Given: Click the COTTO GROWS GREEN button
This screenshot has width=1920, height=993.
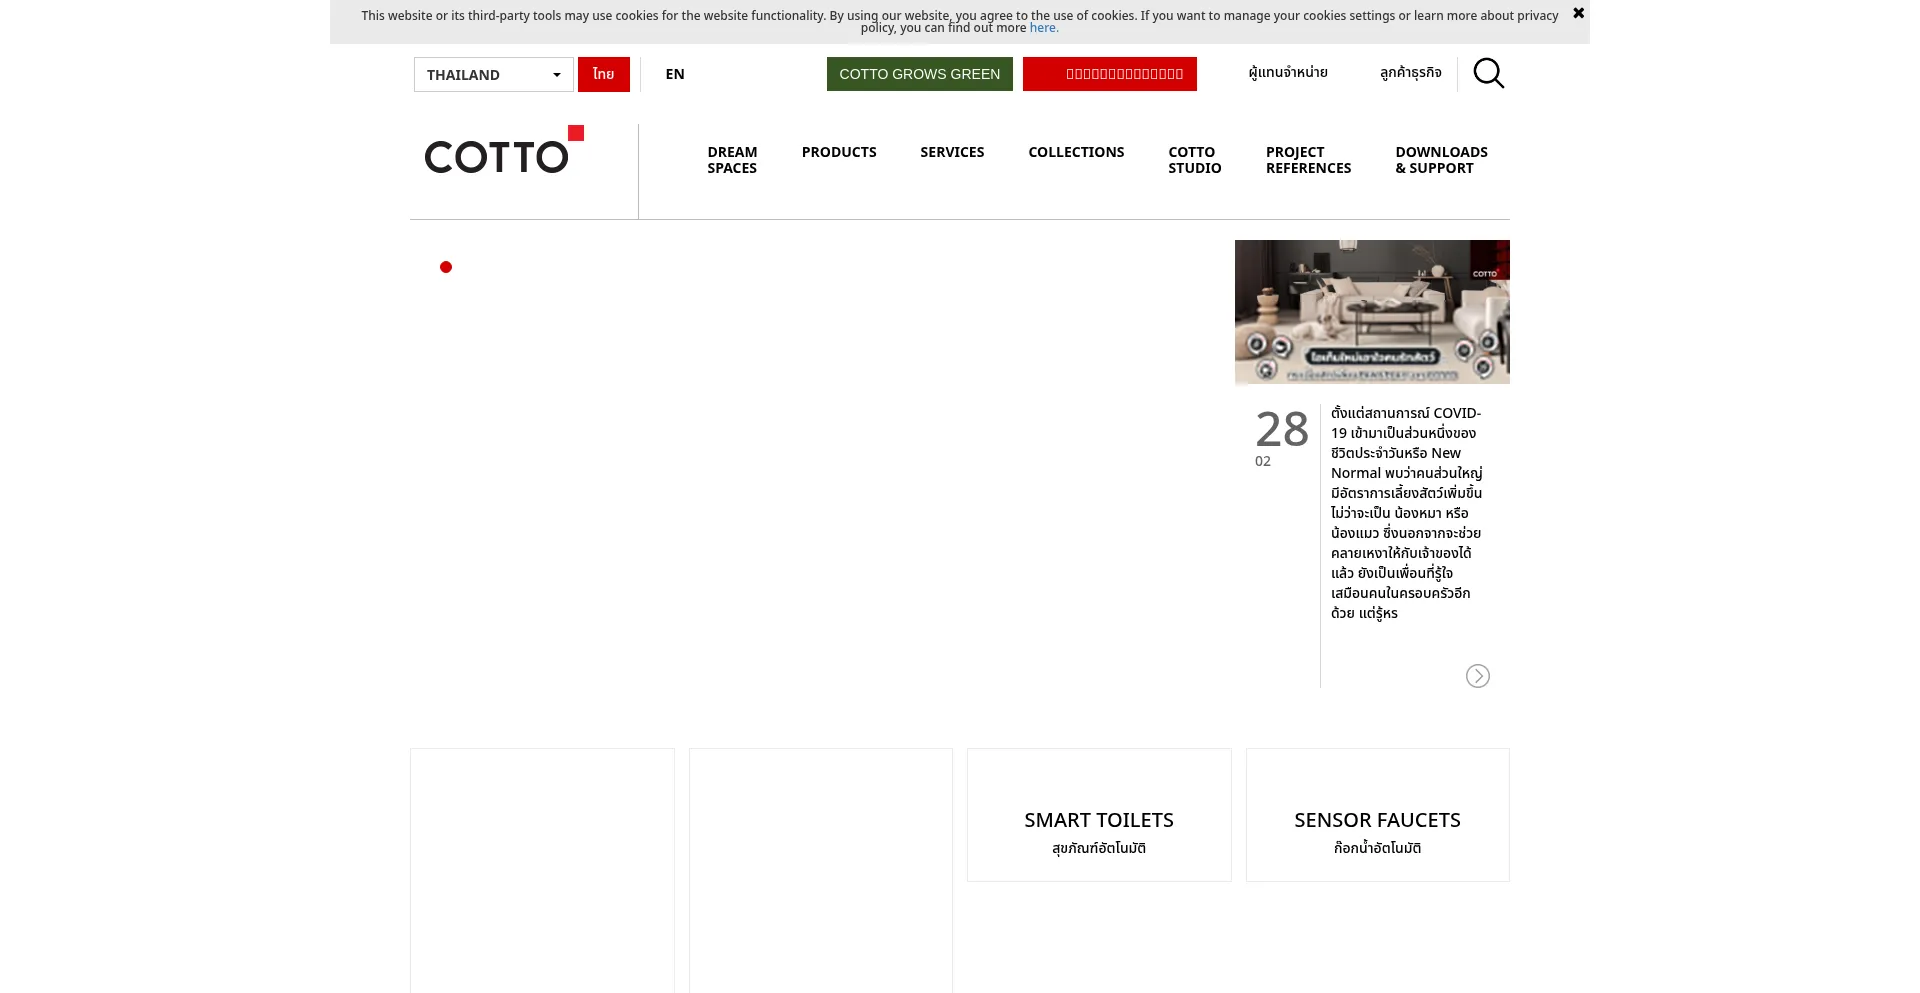Looking at the screenshot, I should [x=919, y=74].
